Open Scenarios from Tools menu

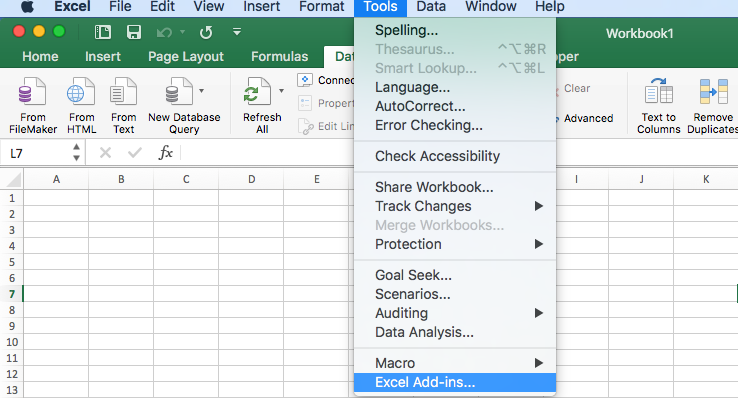455,295
